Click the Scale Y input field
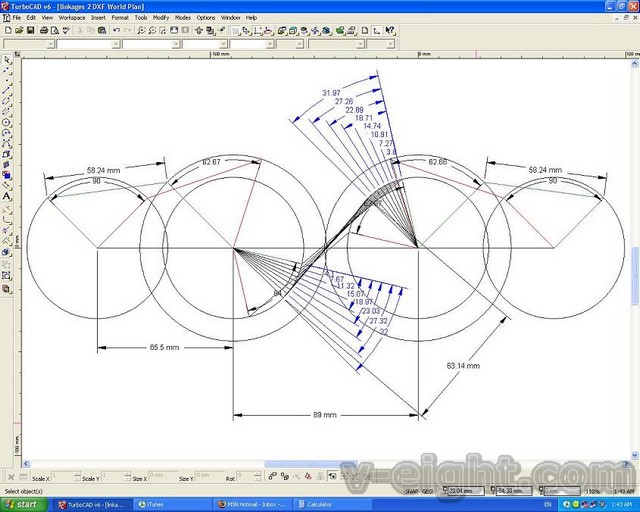Screen dimensions: 640x512 tap(116, 476)
